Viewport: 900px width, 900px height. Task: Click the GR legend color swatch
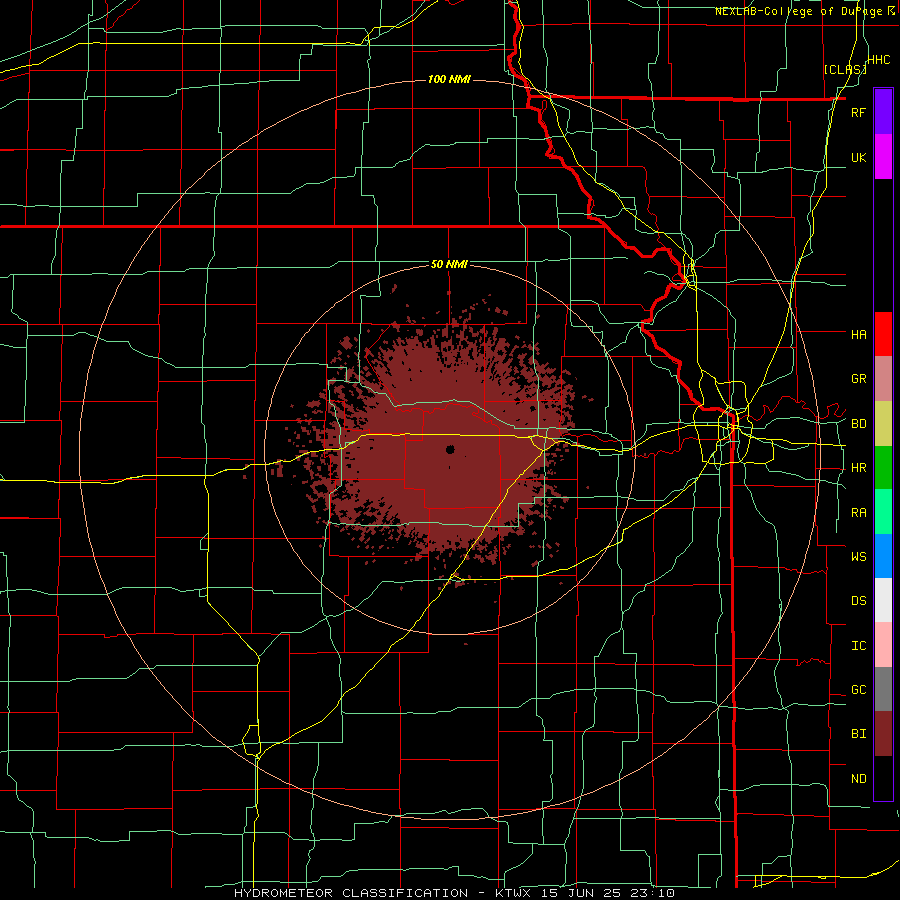tap(883, 379)
